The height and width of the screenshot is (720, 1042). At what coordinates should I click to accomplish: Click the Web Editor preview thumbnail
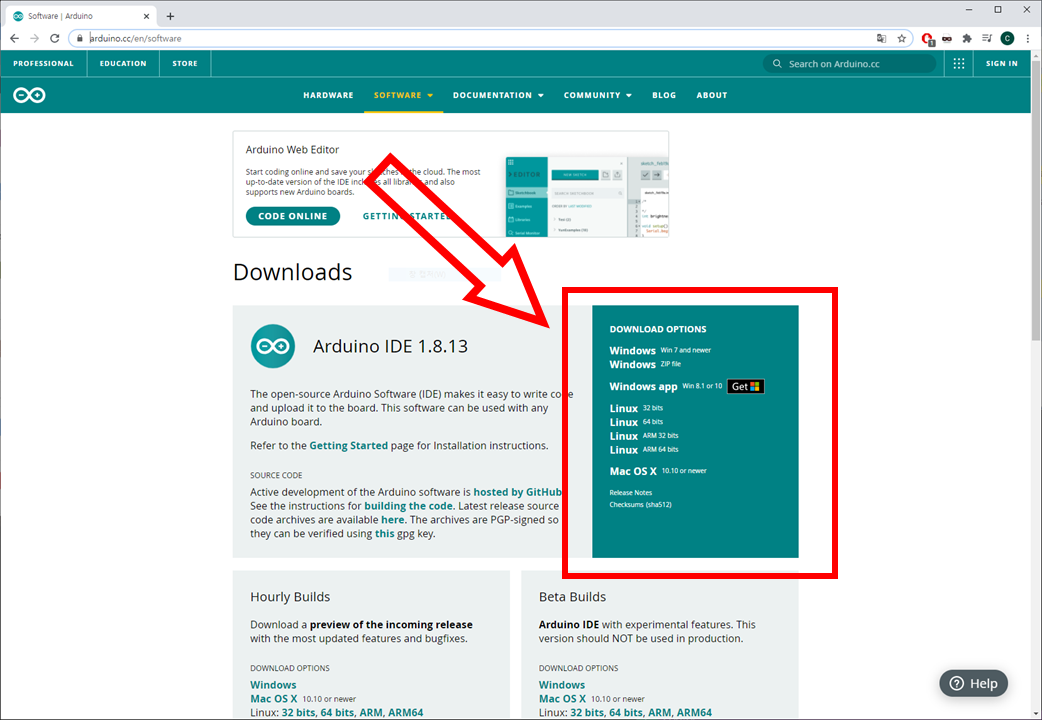coord(587,197)
